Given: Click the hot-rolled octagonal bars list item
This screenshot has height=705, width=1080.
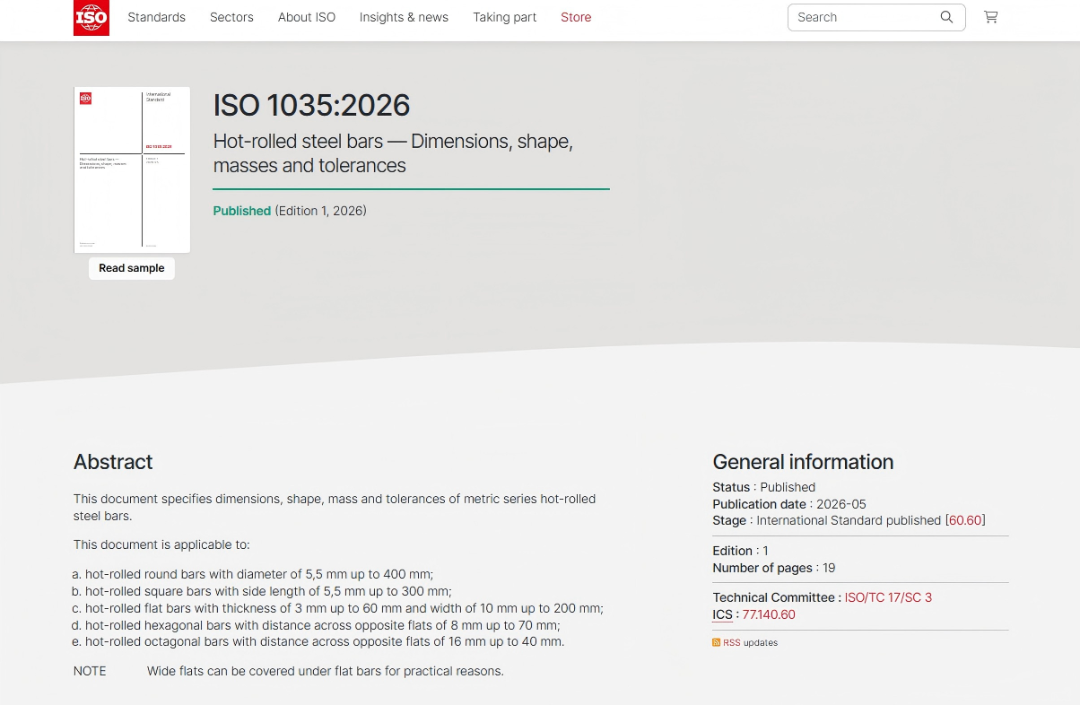Looking at the screenshot, I should pyautogui.click(x=318, y=642).
